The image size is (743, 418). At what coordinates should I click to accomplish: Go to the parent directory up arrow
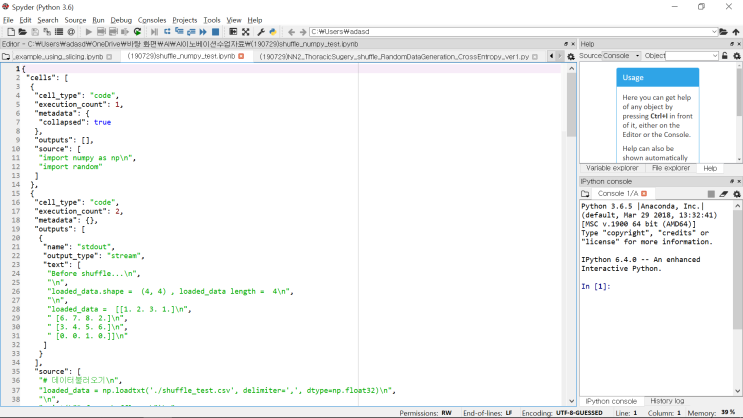(x=736, y=32)
